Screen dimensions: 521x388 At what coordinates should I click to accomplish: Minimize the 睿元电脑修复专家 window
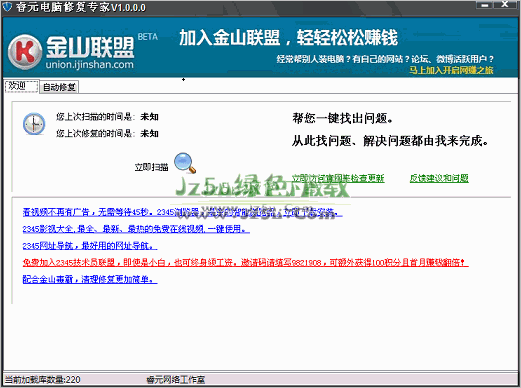point(484,5)
